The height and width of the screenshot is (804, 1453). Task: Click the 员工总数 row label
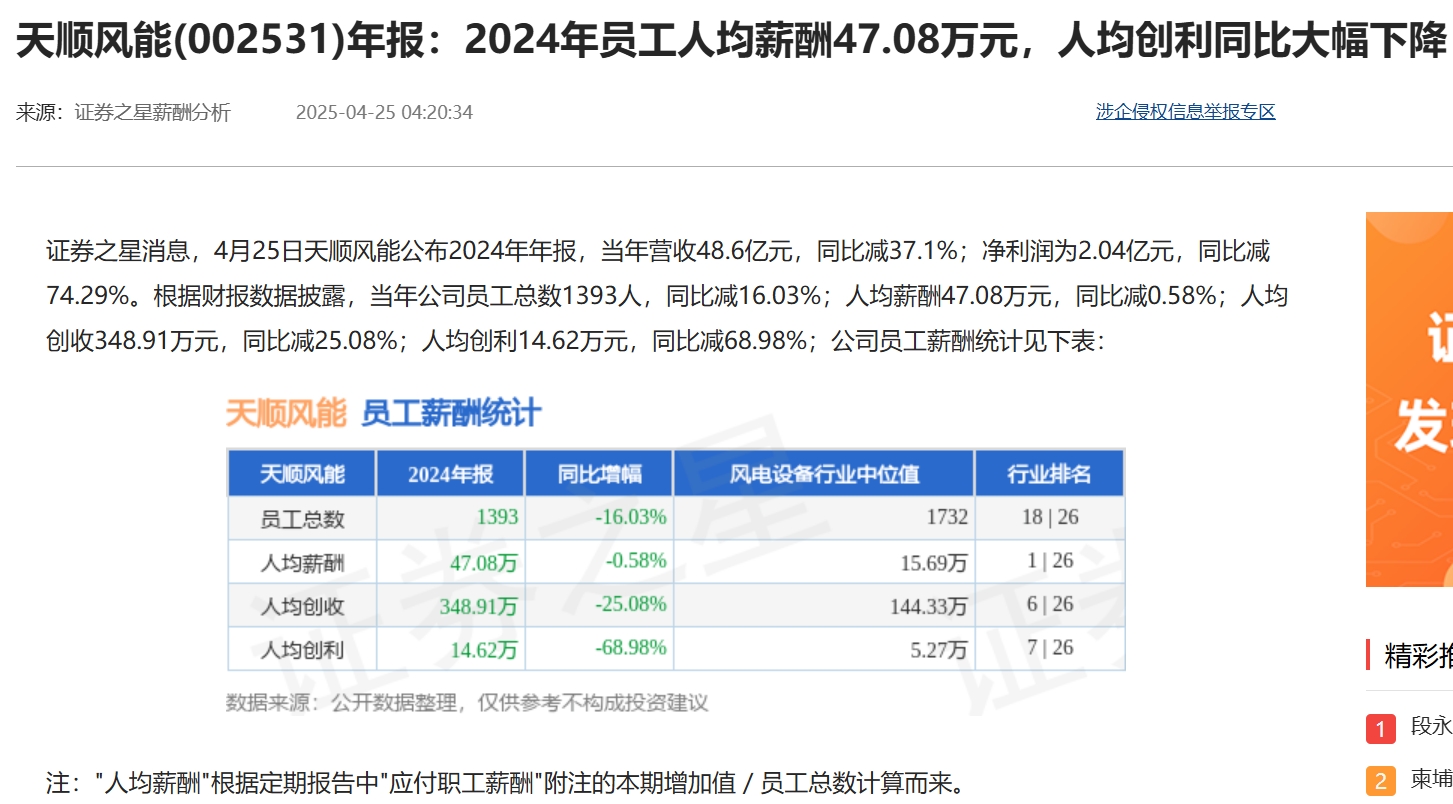[302, 519]
